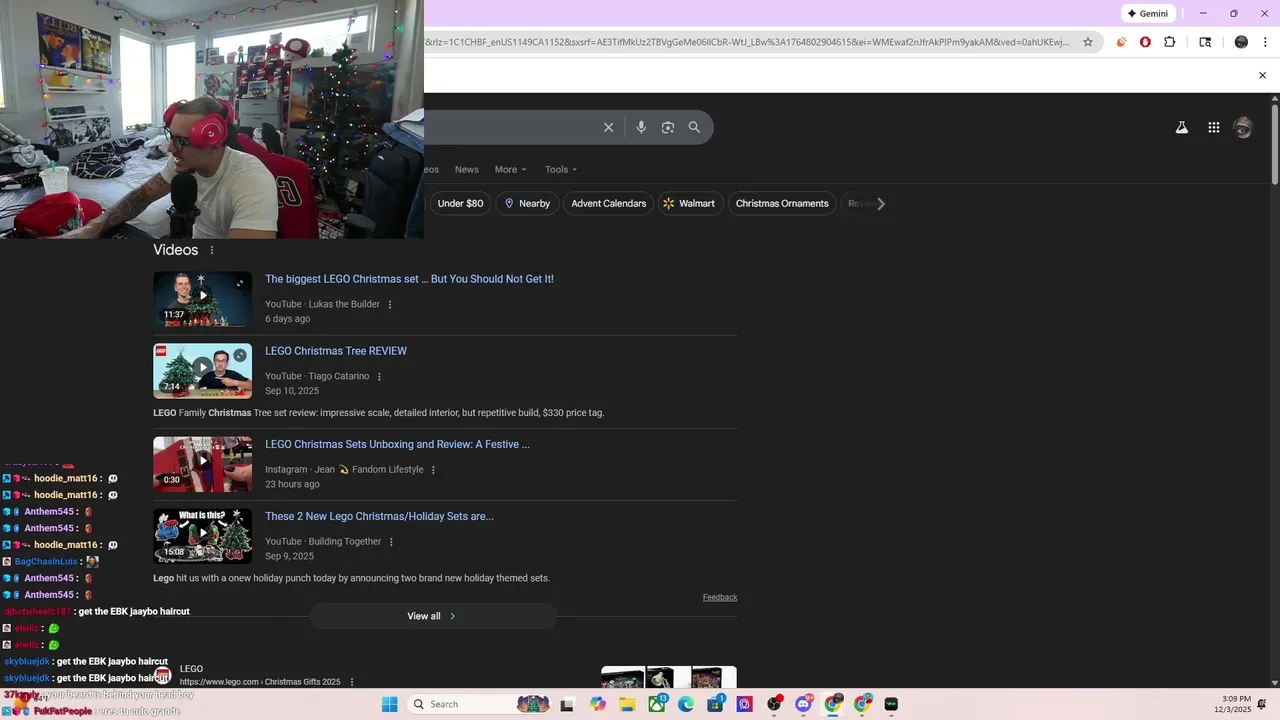The height and width of the screenshot is (720, 1280).
Task: Click View all videos button
Action: (x=432, y=616)
